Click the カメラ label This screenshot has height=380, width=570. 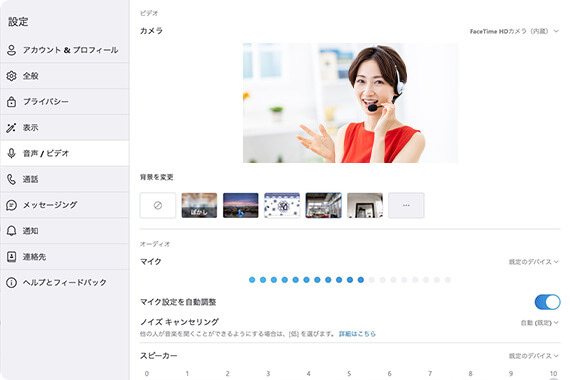pos(151,31)
